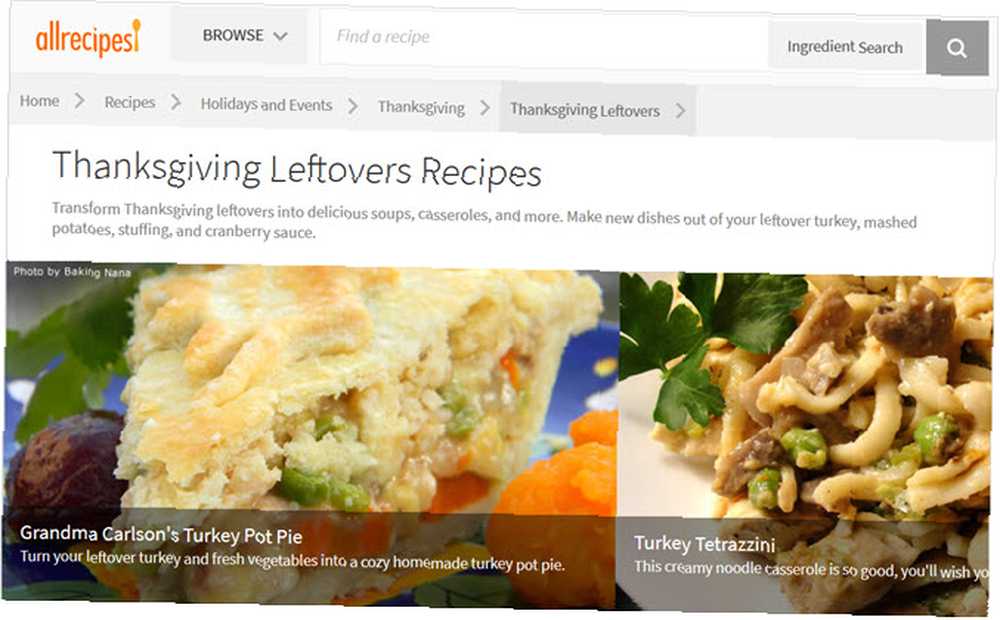The width and height of the screenshot is (1000, 620).
Task: Navigate to Holidays and Events breadcrumb
Action: (267, 105)
